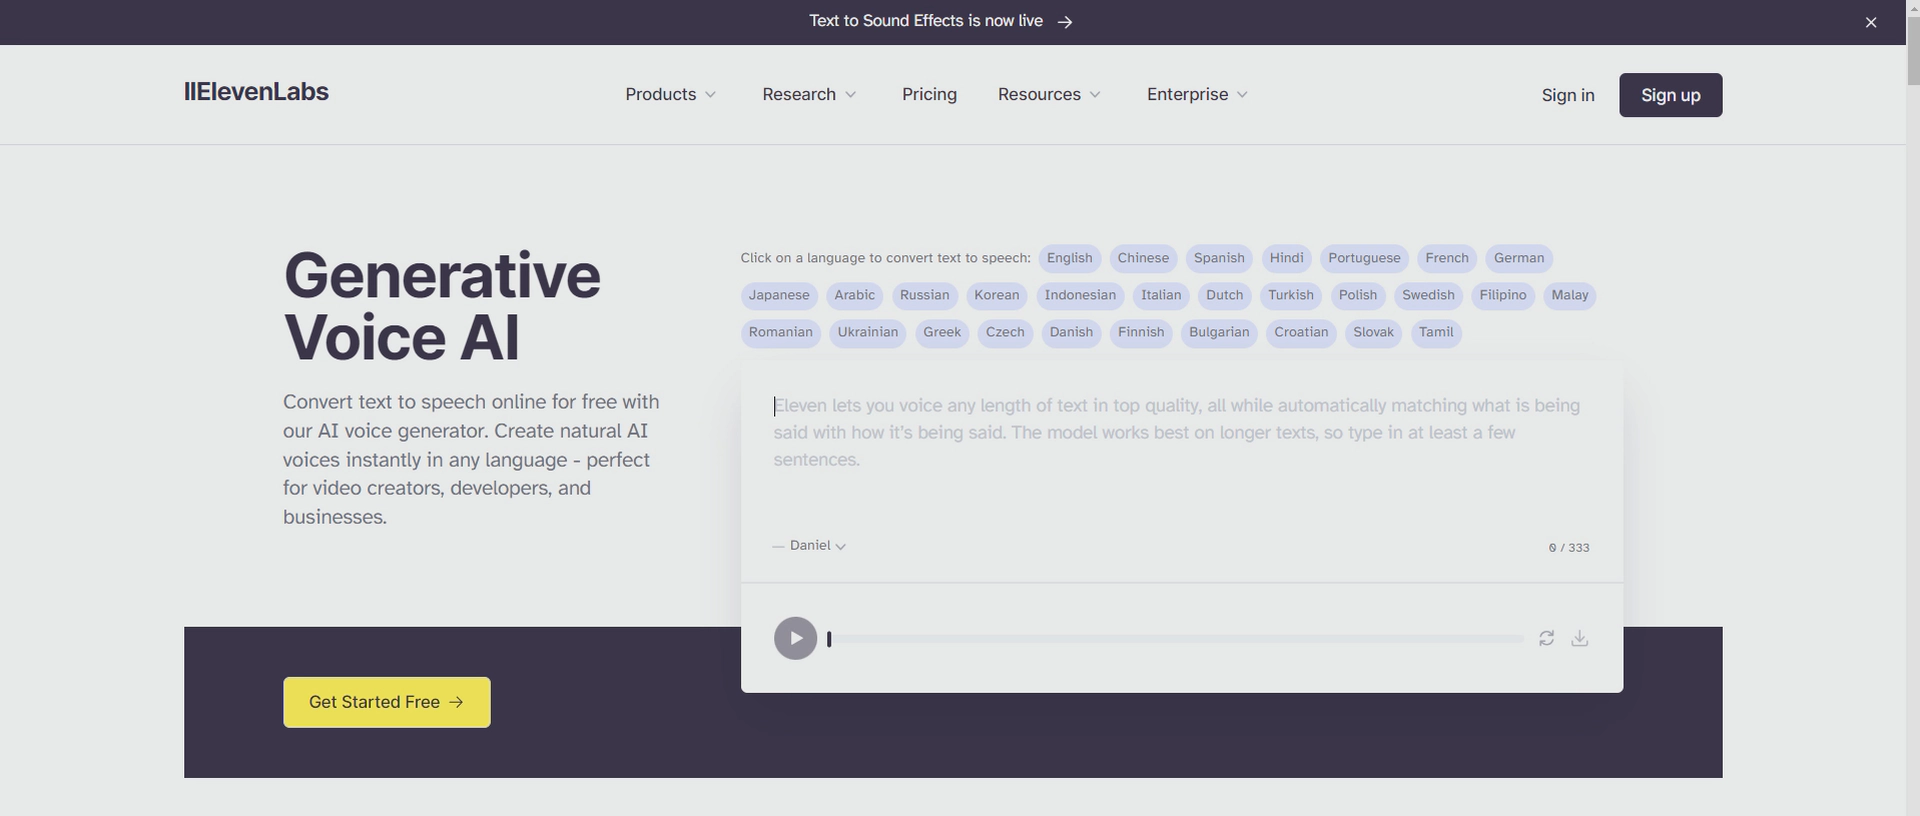Switch language to Romanian
The width and height of the screenshot is (1920, 816).
pos(780,332)
